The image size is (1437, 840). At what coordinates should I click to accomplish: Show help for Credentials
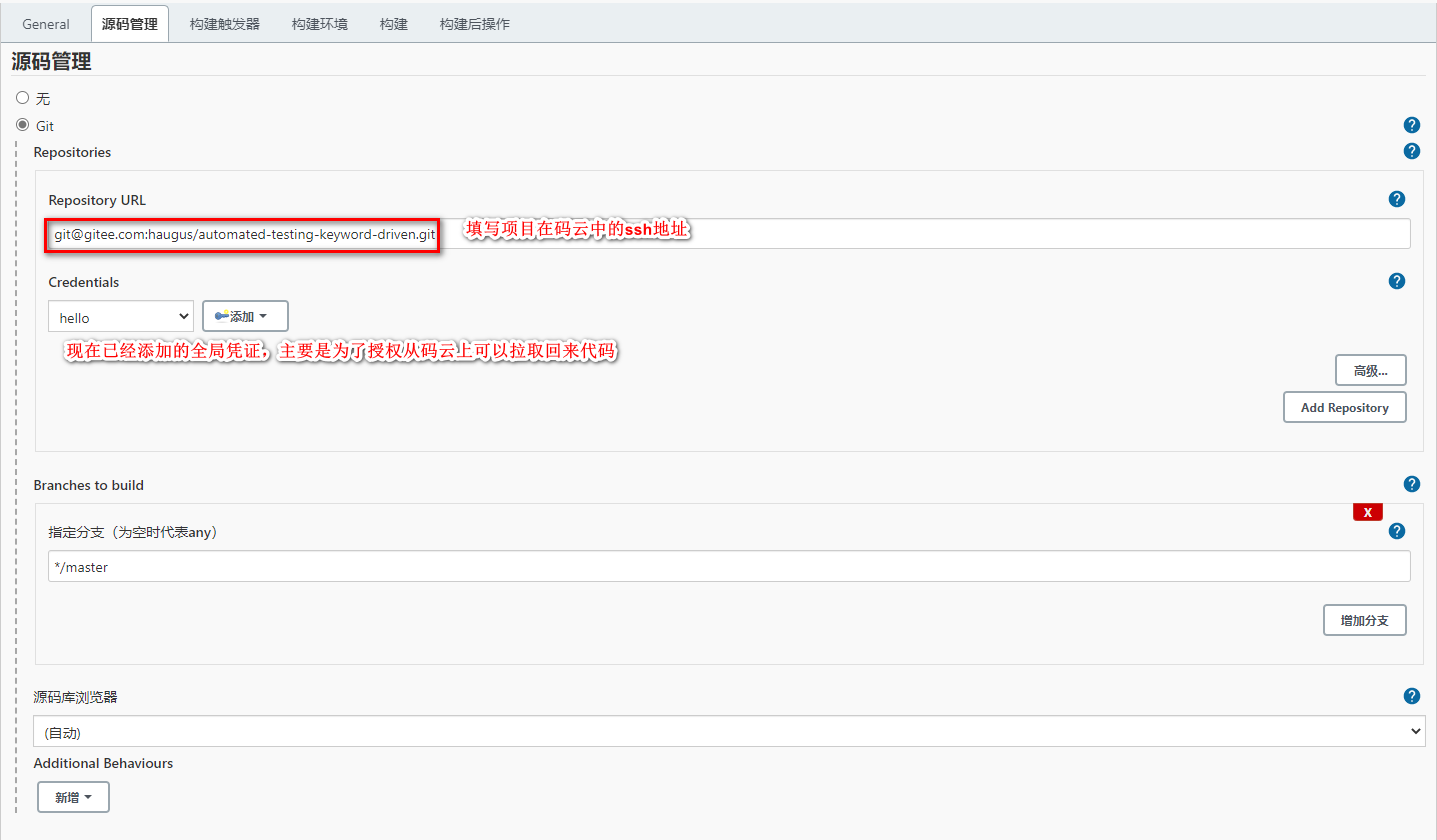pos(1397,281)
